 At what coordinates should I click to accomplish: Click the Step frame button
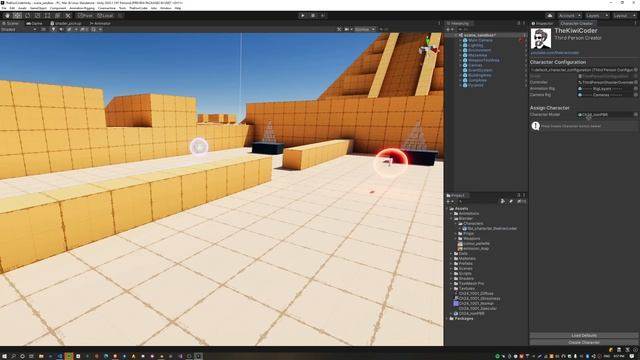322,16
